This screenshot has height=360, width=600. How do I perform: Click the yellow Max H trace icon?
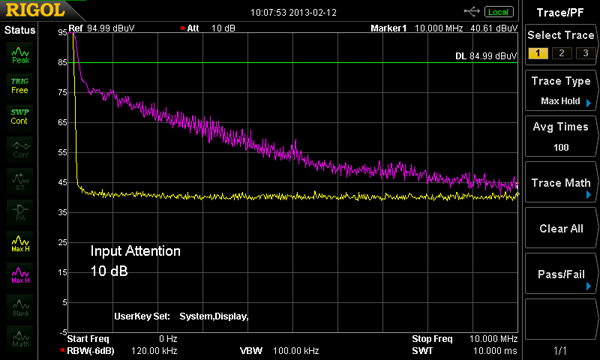tap(20, 244)
